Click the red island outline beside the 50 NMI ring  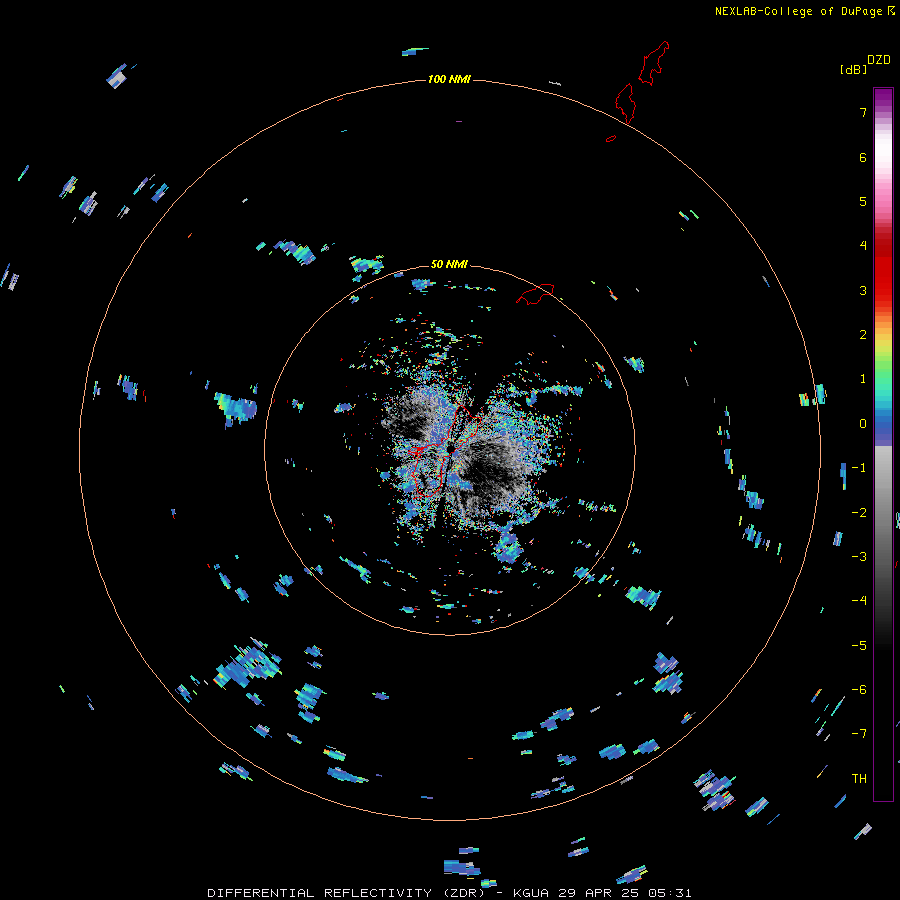[535, 294]
